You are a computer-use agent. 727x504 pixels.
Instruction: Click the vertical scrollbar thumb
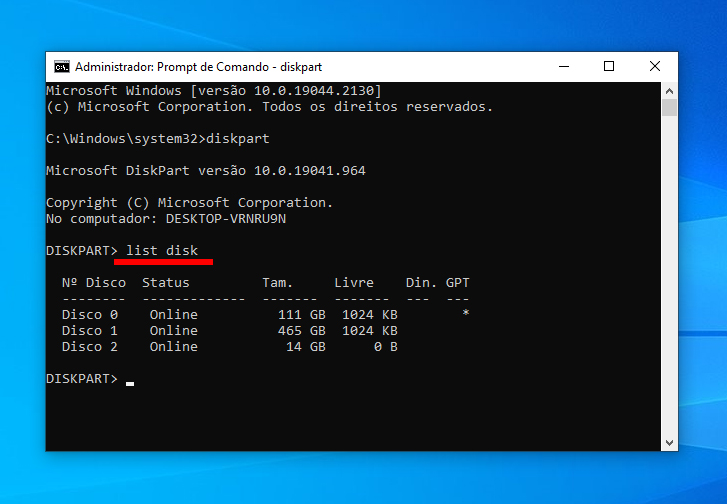(669, 108)
